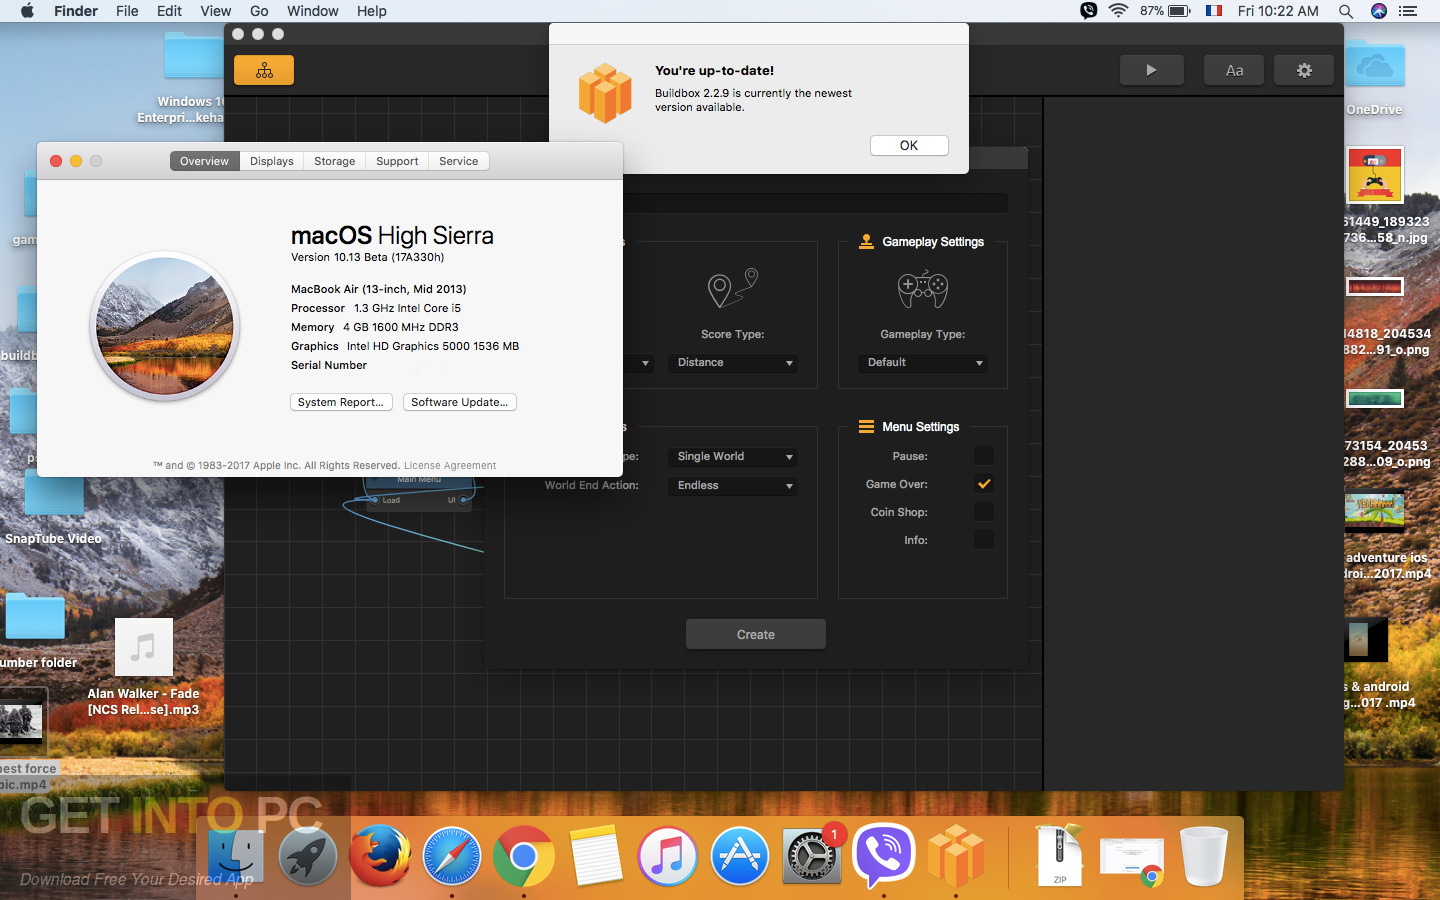Open App Store from the dock
Image resolution: width=1440 pixels, height=900 pixels.
coord(740,856)
